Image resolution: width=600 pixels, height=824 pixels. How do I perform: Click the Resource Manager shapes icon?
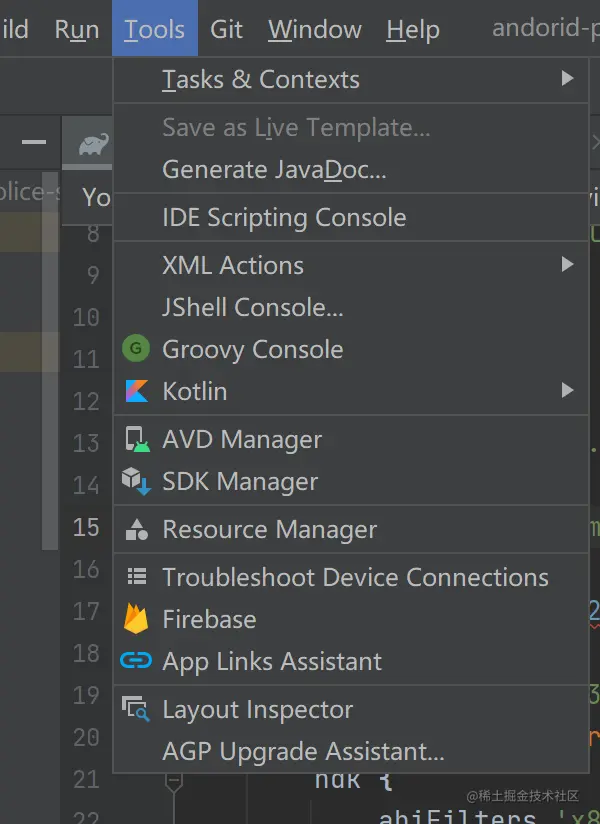click(136, 529)
